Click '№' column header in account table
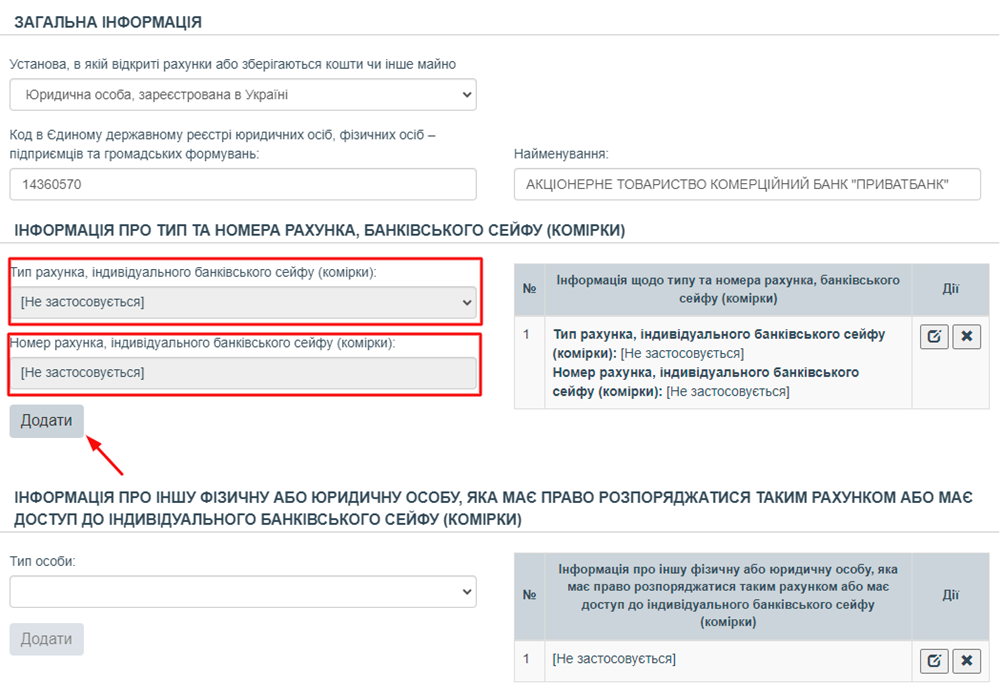1004x688 pixels. [530, 289]
